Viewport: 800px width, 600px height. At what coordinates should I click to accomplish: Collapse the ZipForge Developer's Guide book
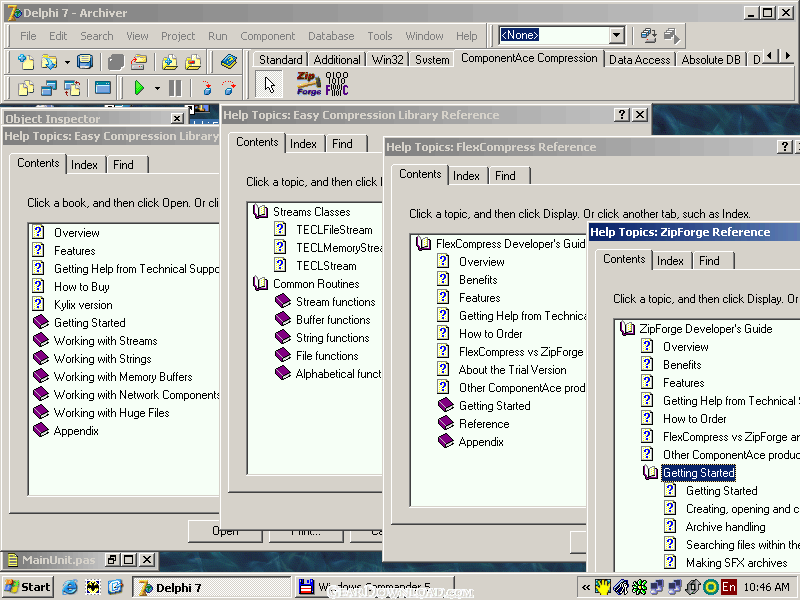click(x=628, y=329)
